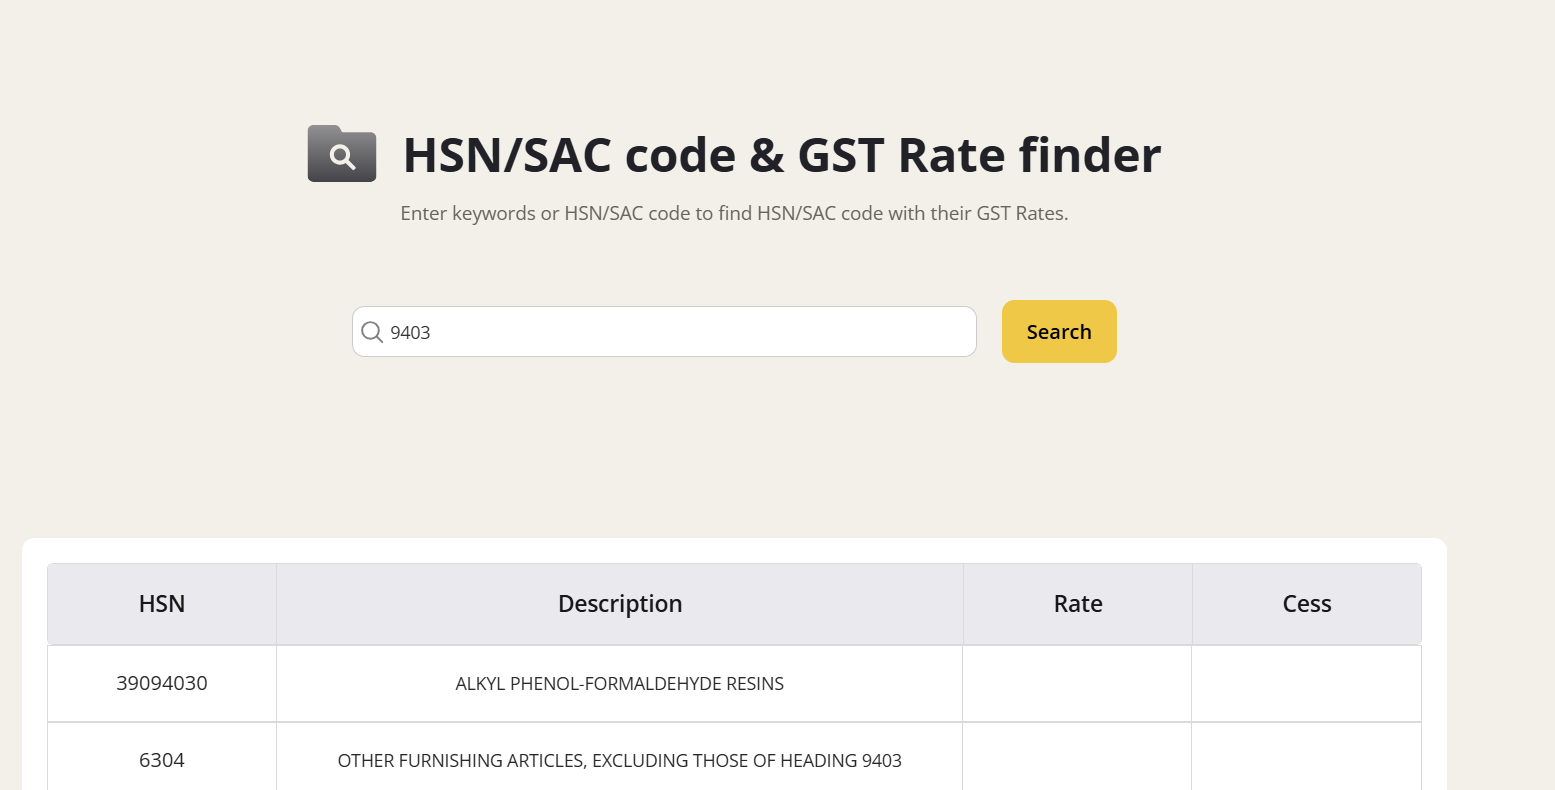1555x790 pixels.
Task: Click HSN code 39094030 cell
Action: (x=162, y=684)
